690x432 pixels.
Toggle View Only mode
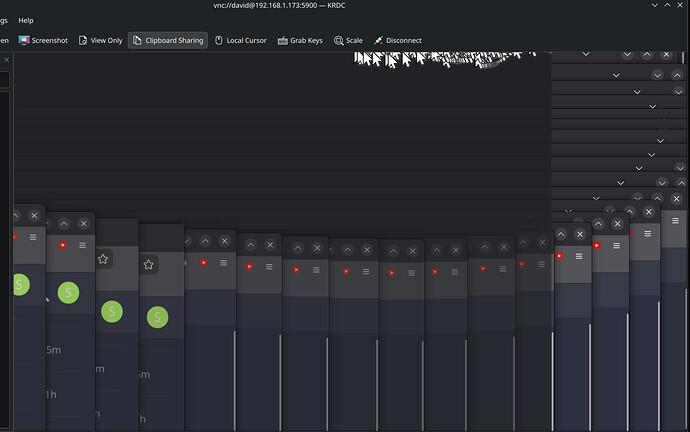pos(101,41)
